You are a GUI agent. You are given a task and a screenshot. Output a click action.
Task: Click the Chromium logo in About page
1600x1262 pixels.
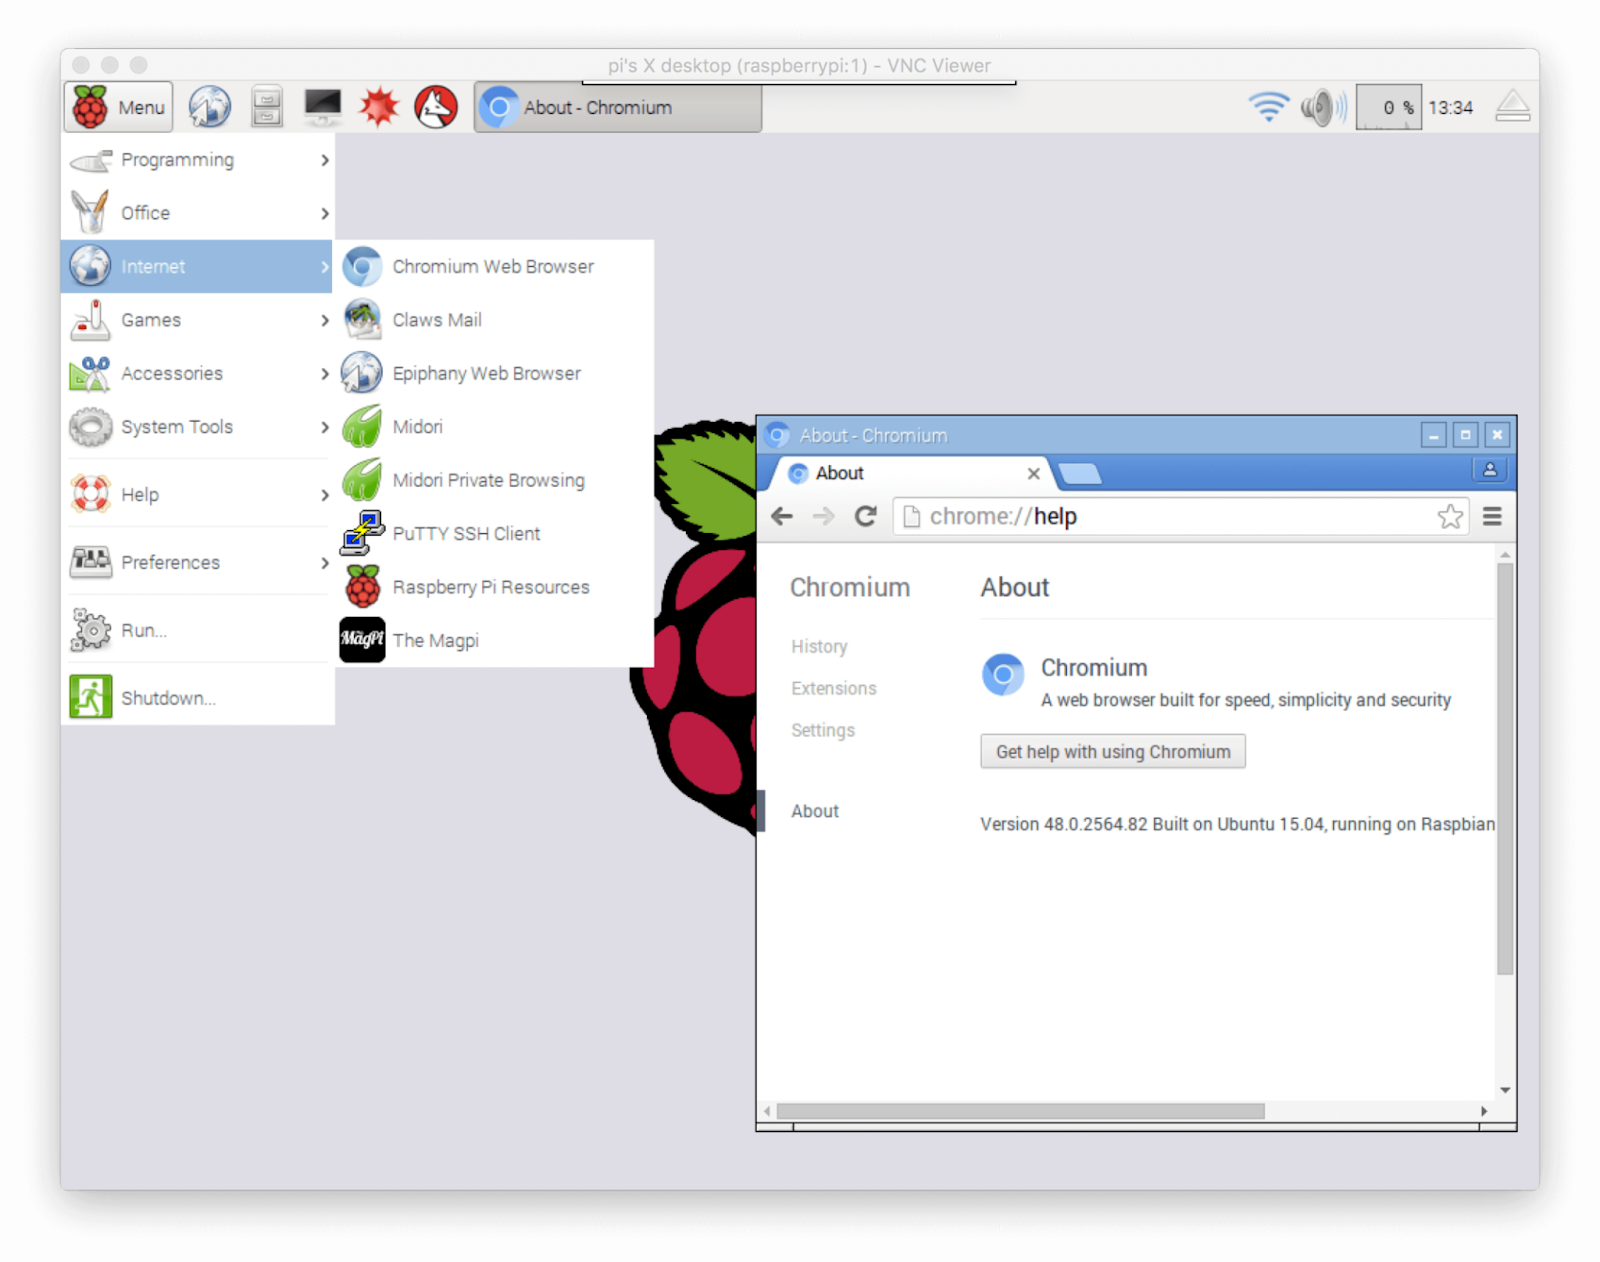(x=1003, y=675)
